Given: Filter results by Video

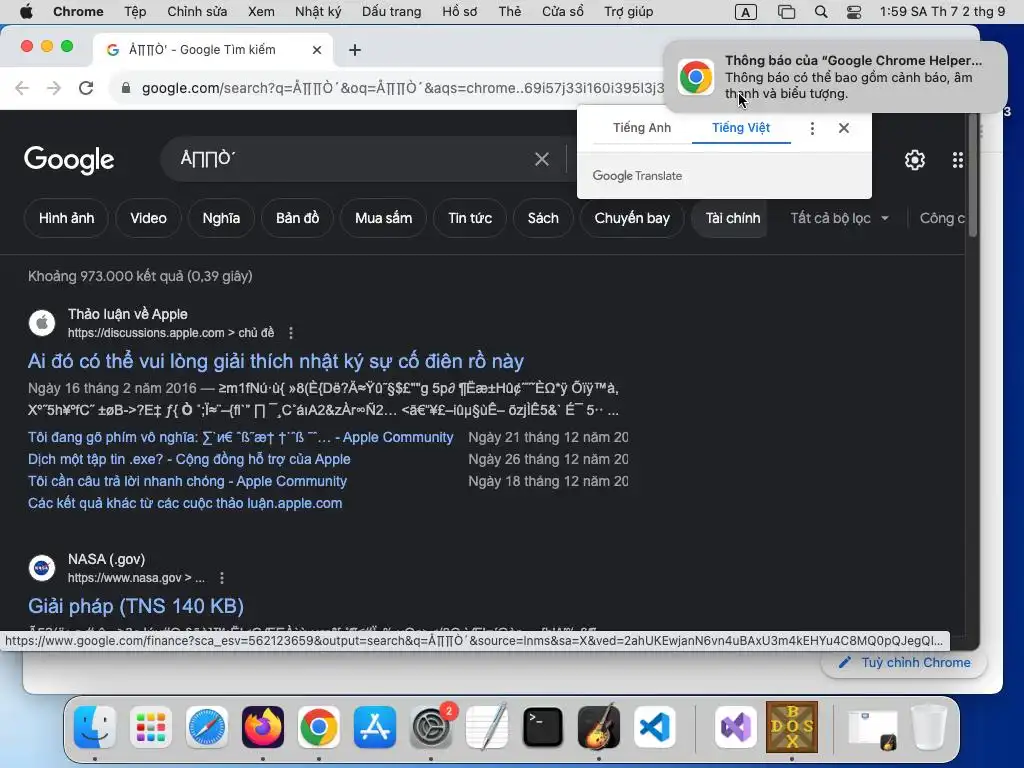Looking at the screenshot, I should (x=148, y=218).
